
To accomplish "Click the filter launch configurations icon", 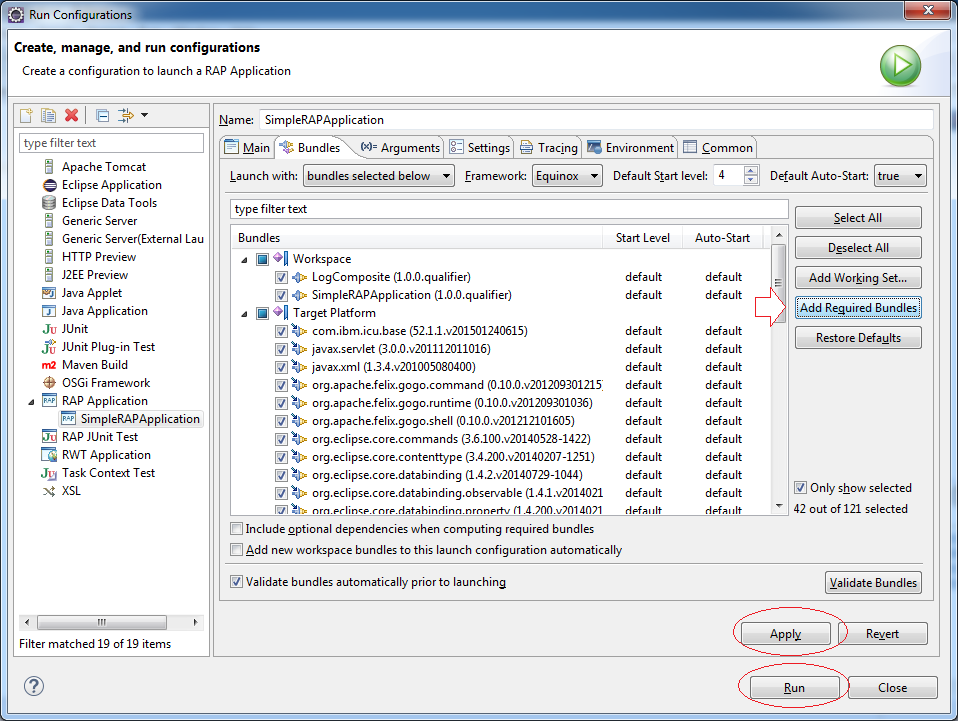I will tap(126, 115).
